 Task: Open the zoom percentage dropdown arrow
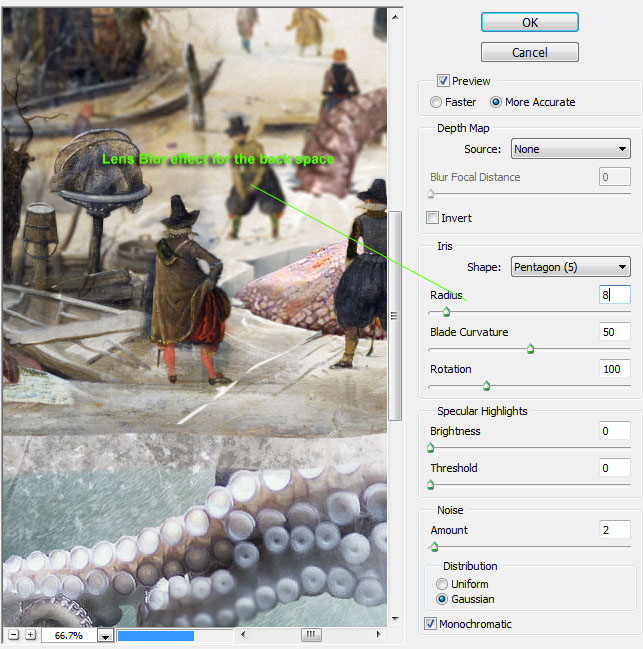click(106, 636)
